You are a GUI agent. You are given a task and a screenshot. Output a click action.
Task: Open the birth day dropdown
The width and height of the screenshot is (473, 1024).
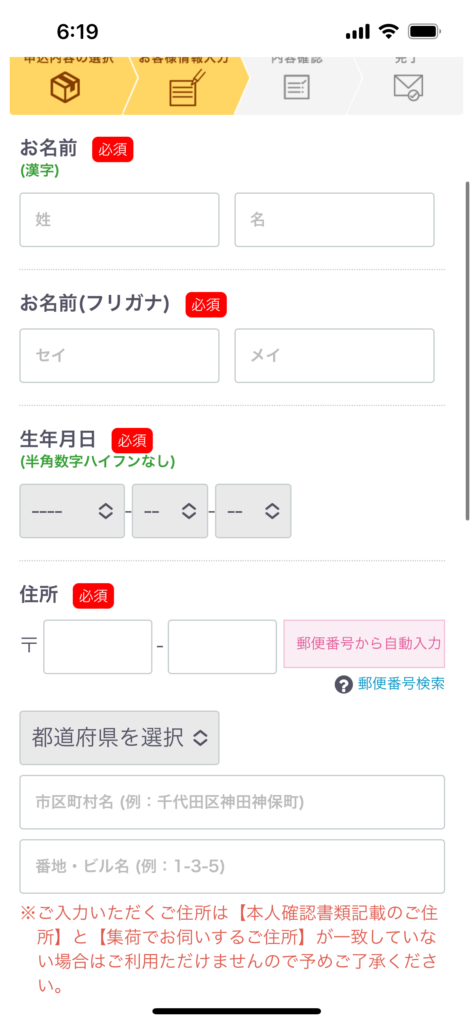point(253,511)
